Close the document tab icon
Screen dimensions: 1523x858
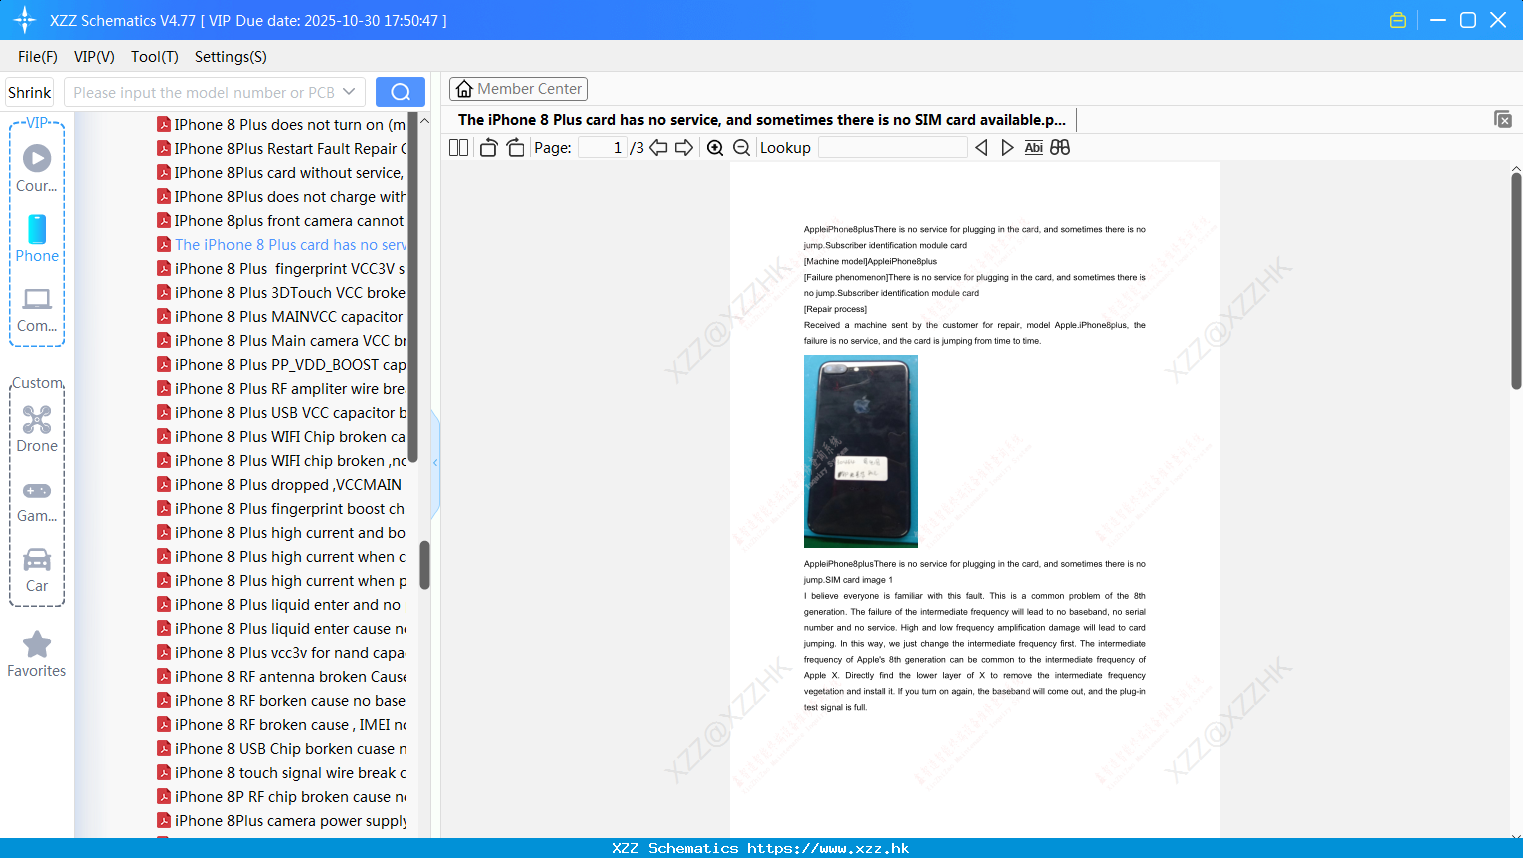coord(1503,119)
